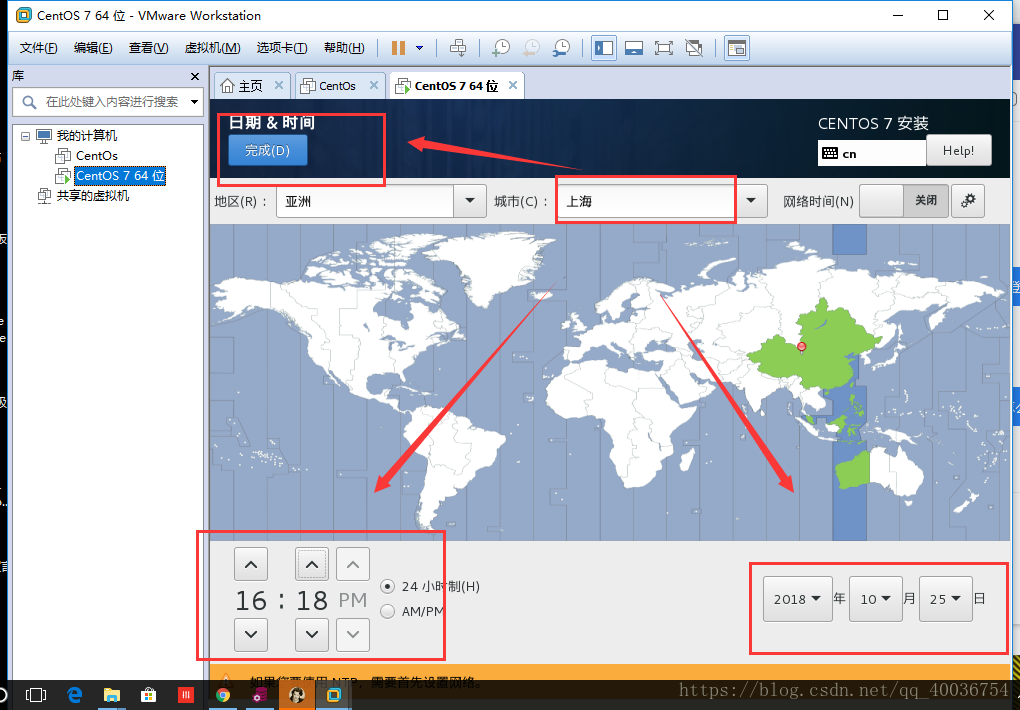Image resolution: width=1020 pixels, height=710 pixels.
Task: Click the red app icon on the taskbar
Action: (186, 695)
